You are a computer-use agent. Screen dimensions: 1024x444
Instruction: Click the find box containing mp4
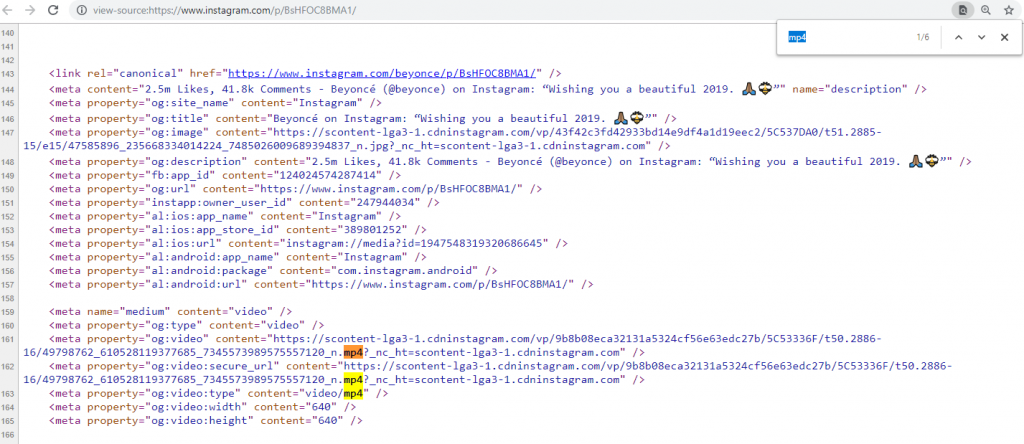pyautogui.click(x=846, y=37)
